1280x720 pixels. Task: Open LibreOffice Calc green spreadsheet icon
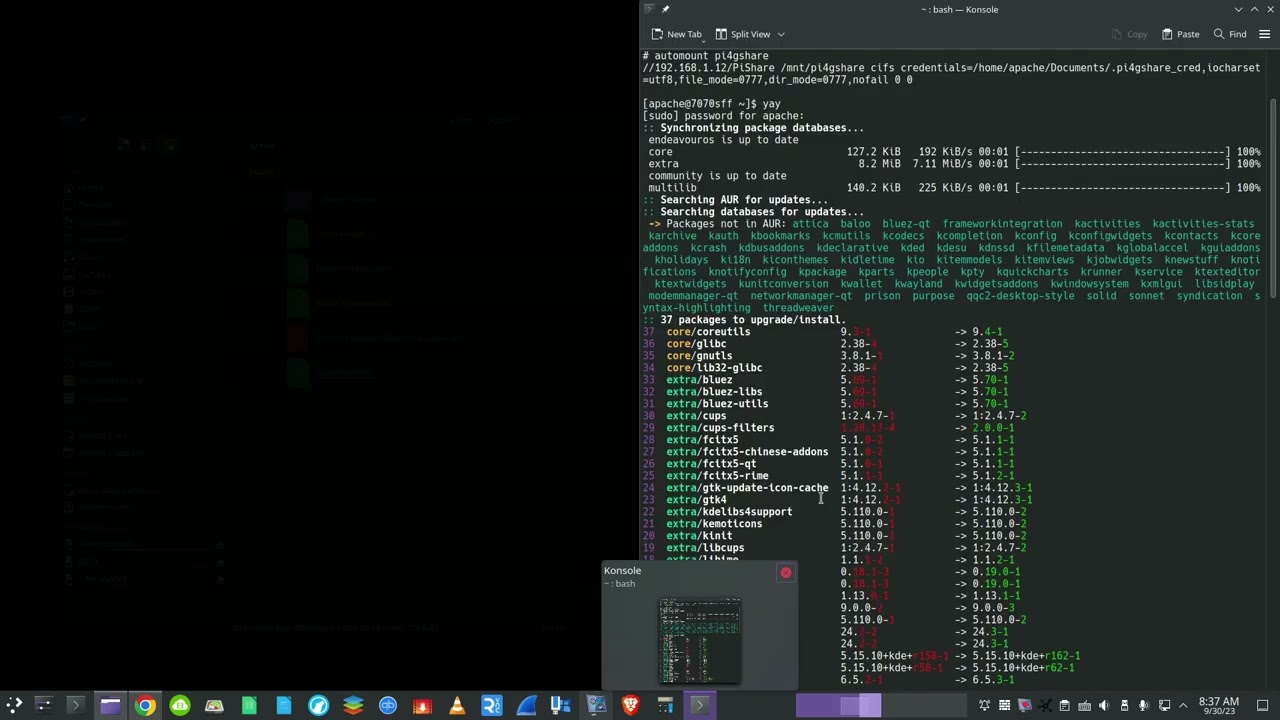(249, 705)
